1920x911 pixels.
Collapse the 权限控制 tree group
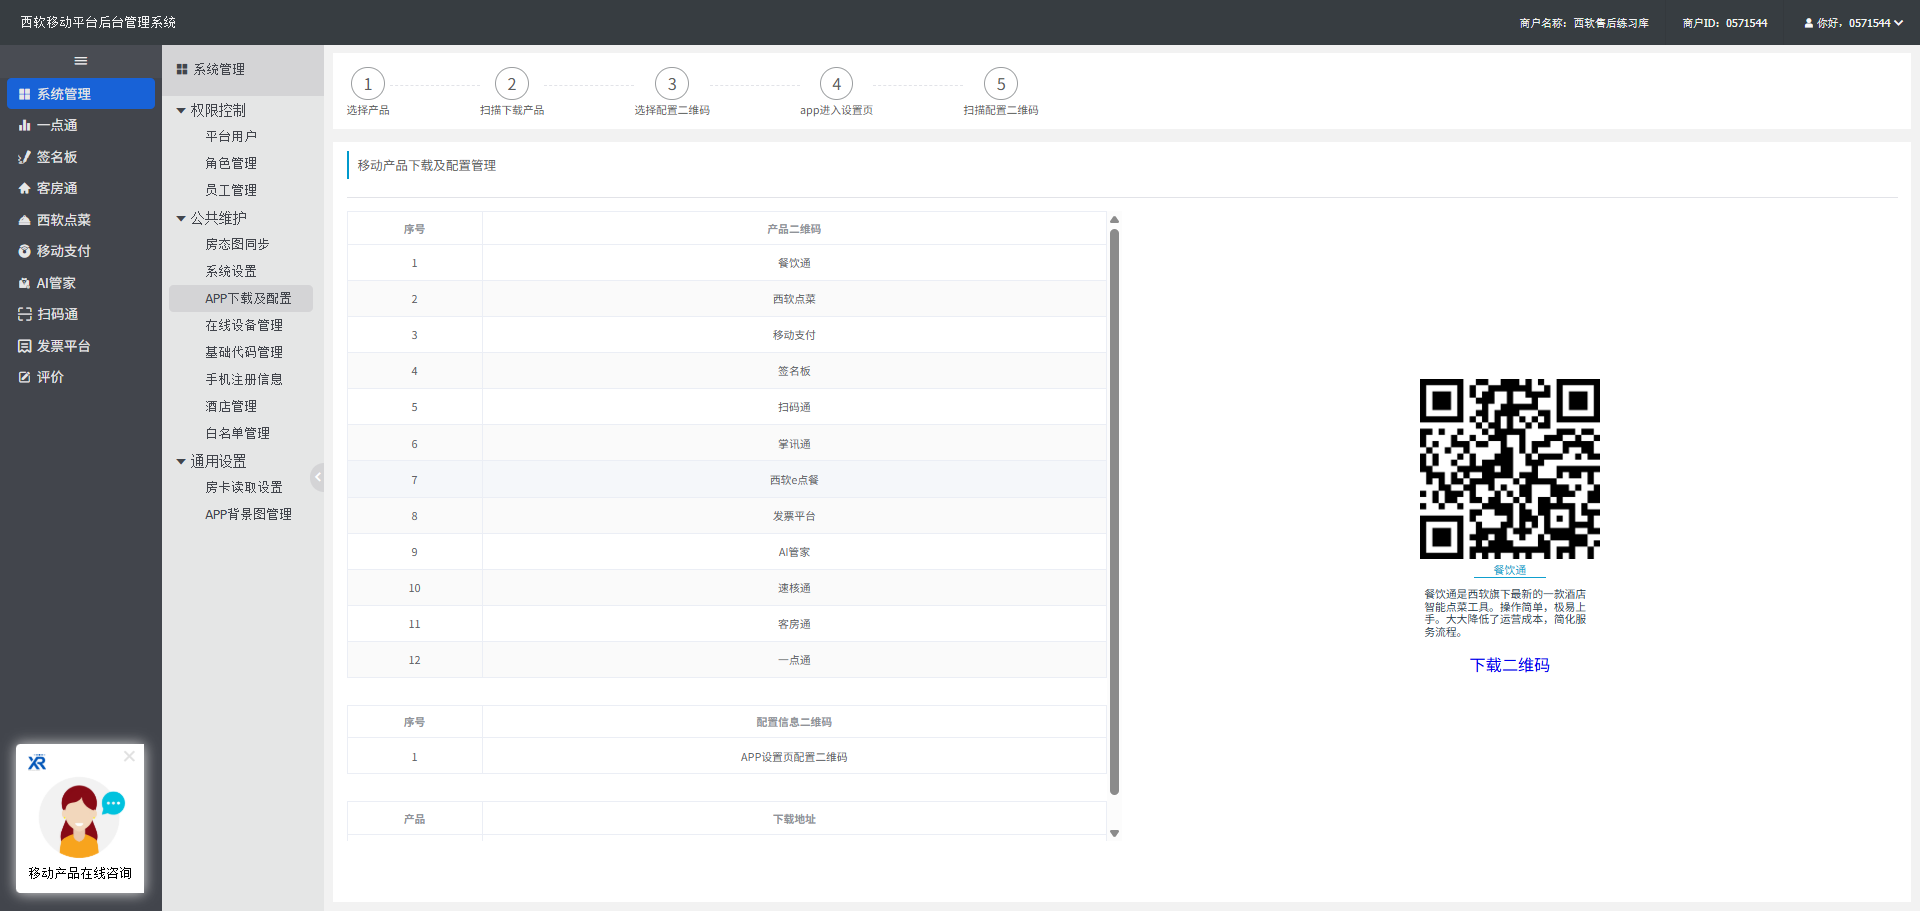point(181,111)
